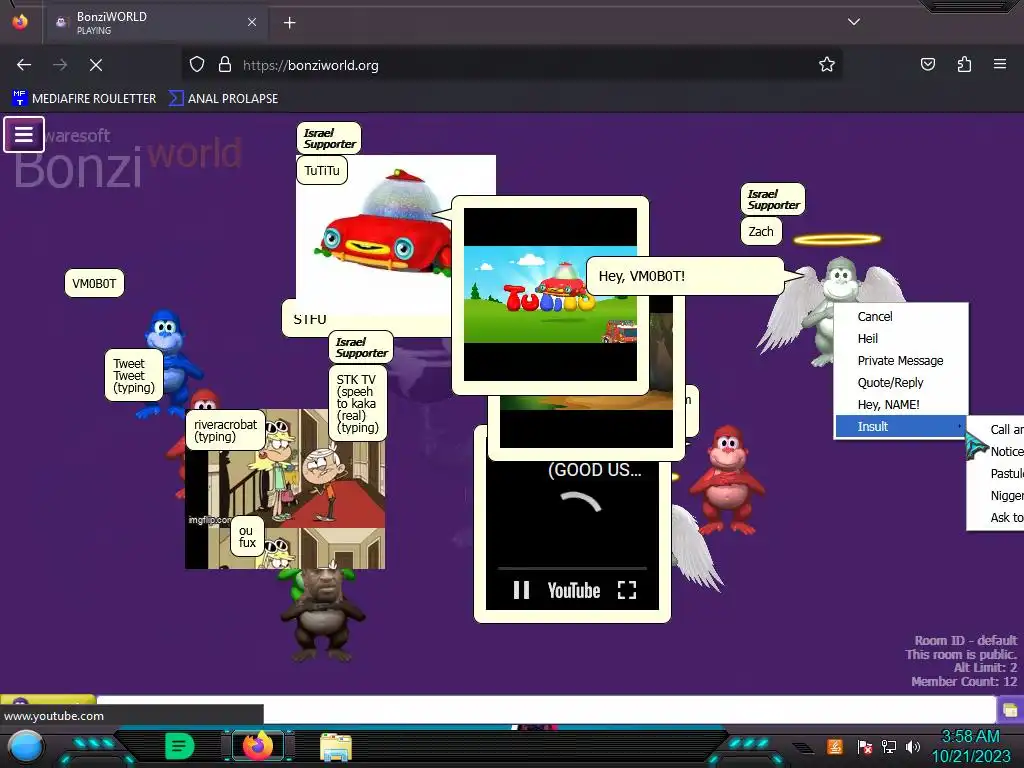Viewport: 1024px width, 768px height.
Task: Open tracking protection shield info
Action: (x=197, y=65)
